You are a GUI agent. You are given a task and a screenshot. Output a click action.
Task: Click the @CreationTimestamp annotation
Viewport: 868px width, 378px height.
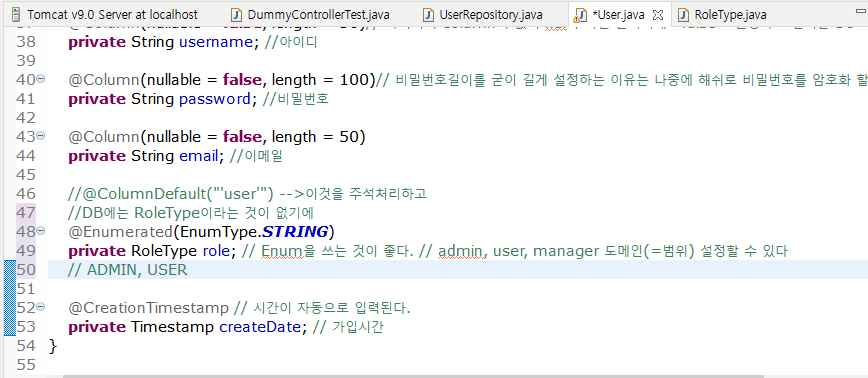148,308
